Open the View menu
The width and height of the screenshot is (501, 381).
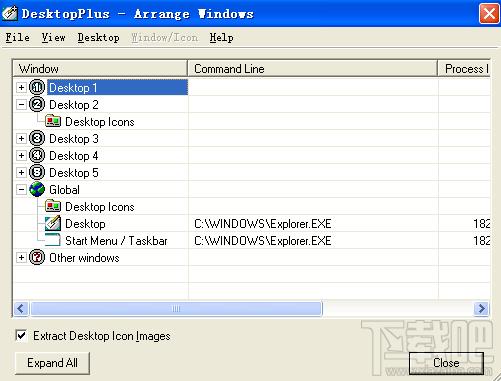(53, 38)
